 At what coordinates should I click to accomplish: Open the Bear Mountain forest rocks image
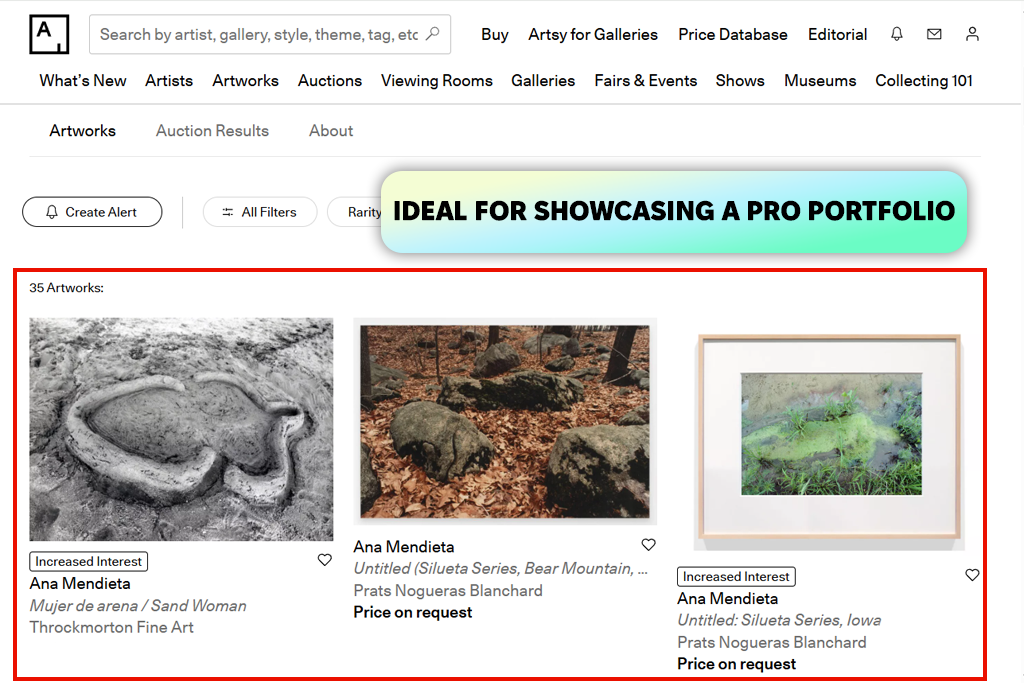(x=505, y=422)
